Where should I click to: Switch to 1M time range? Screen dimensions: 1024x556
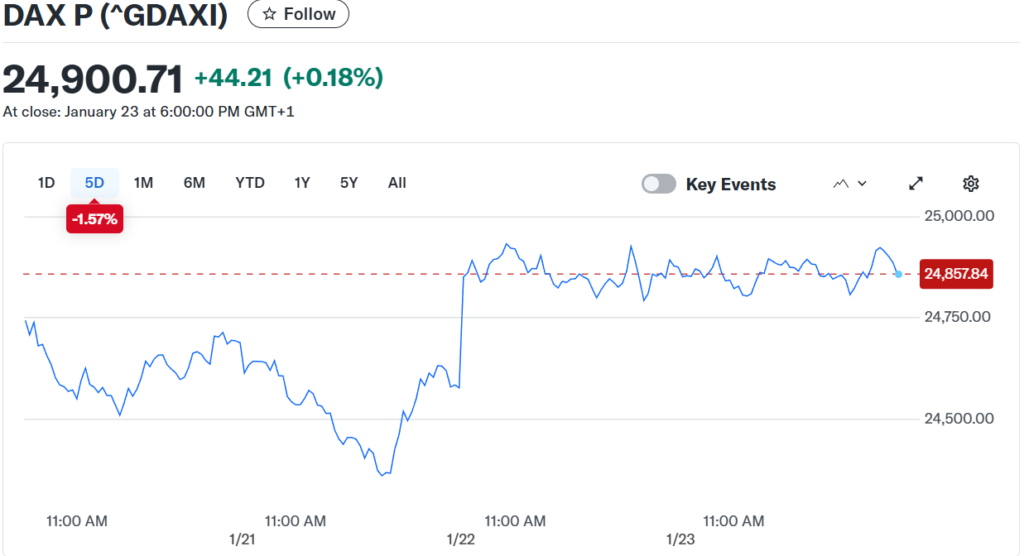coord(143,183)
